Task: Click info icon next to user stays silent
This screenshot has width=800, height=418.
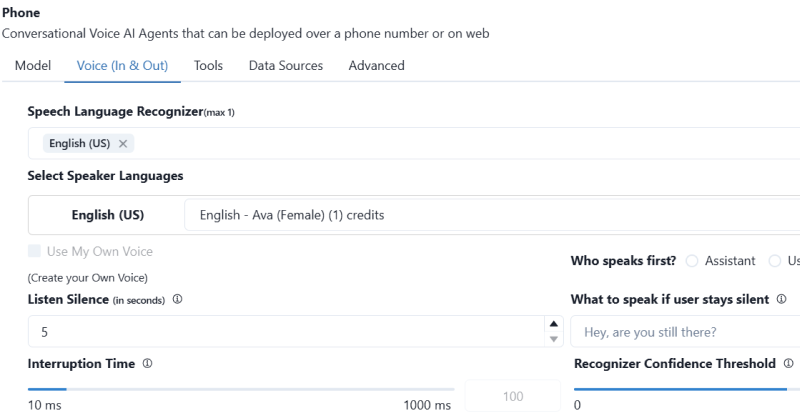Action: pos(781,299)
